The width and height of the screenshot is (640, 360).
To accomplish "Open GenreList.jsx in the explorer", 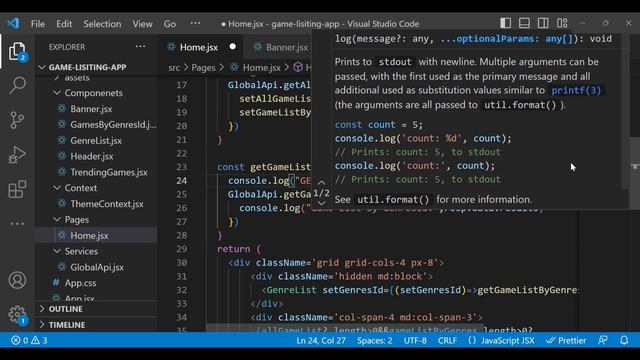I will pyautogui.click(x=96, y=140).
